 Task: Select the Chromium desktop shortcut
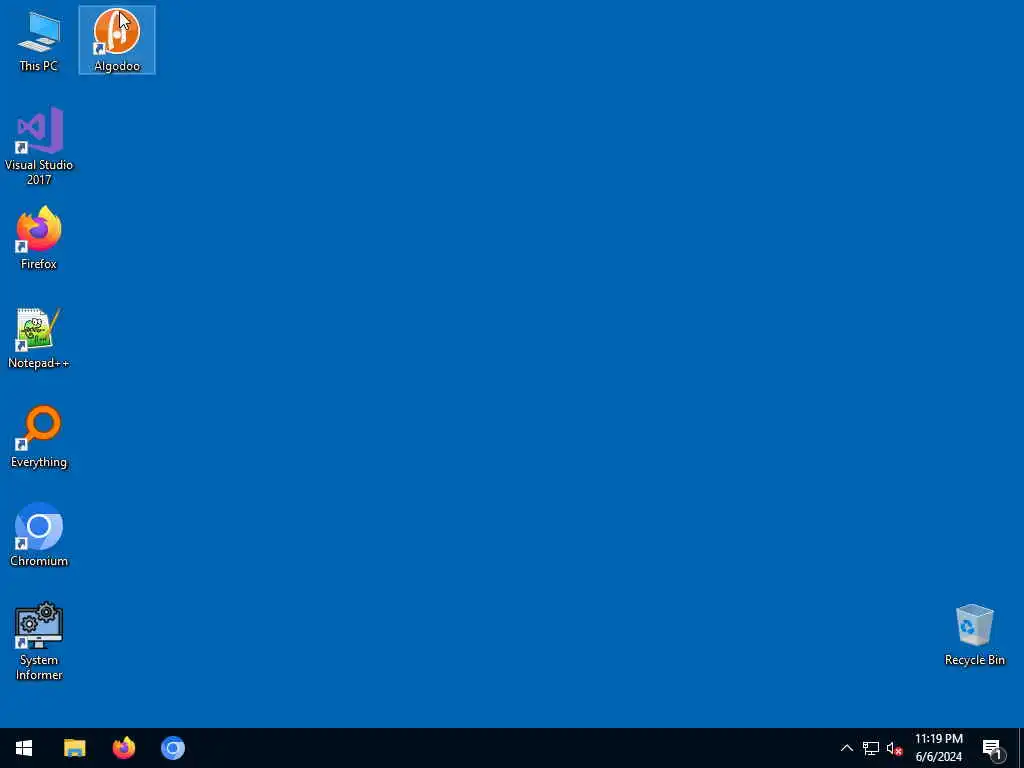pos(39,535)
